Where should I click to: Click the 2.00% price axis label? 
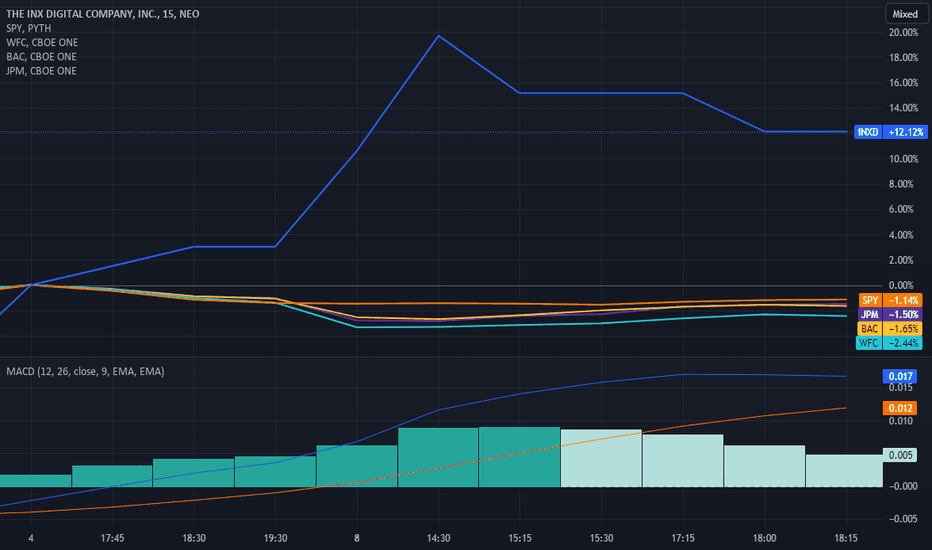tap(901, 260)
